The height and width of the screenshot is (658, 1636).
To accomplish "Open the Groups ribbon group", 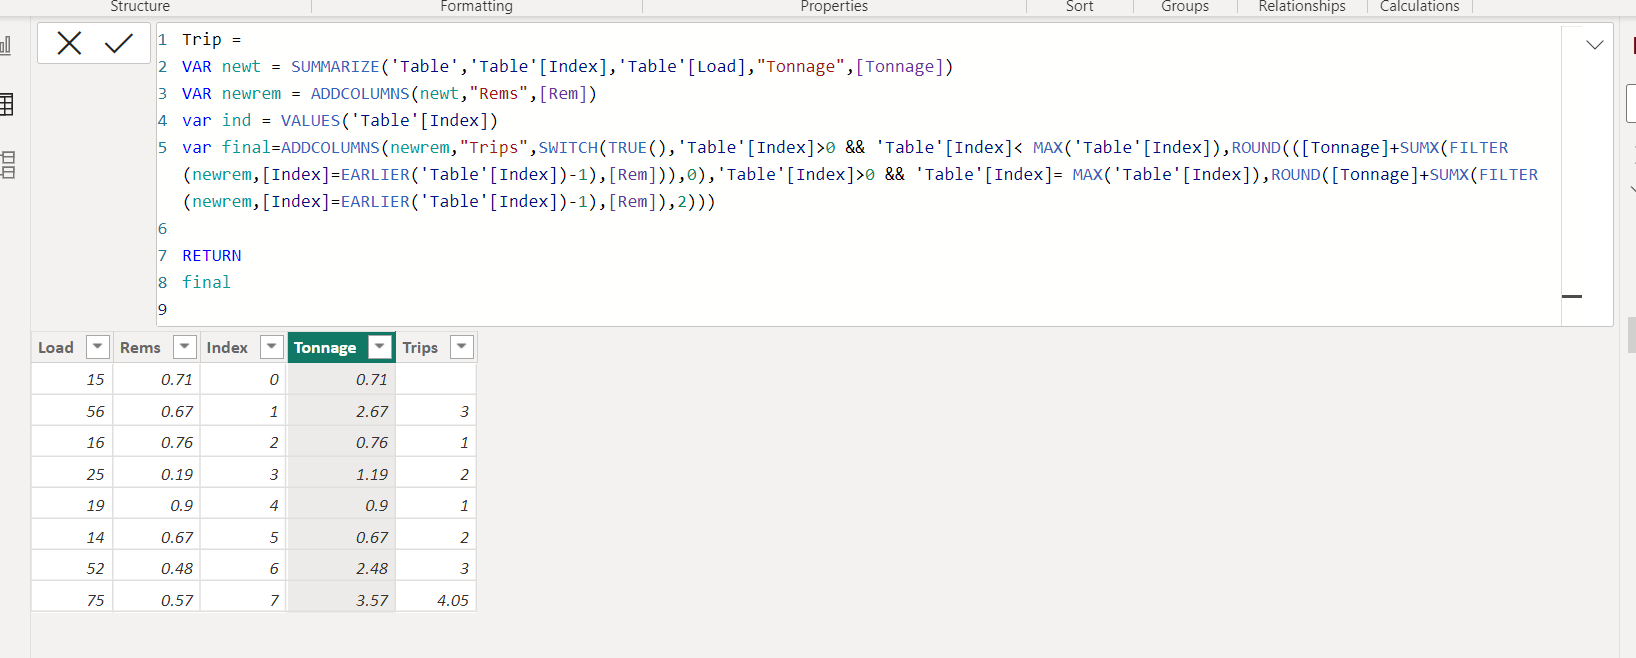I will tap(1185, 7).
